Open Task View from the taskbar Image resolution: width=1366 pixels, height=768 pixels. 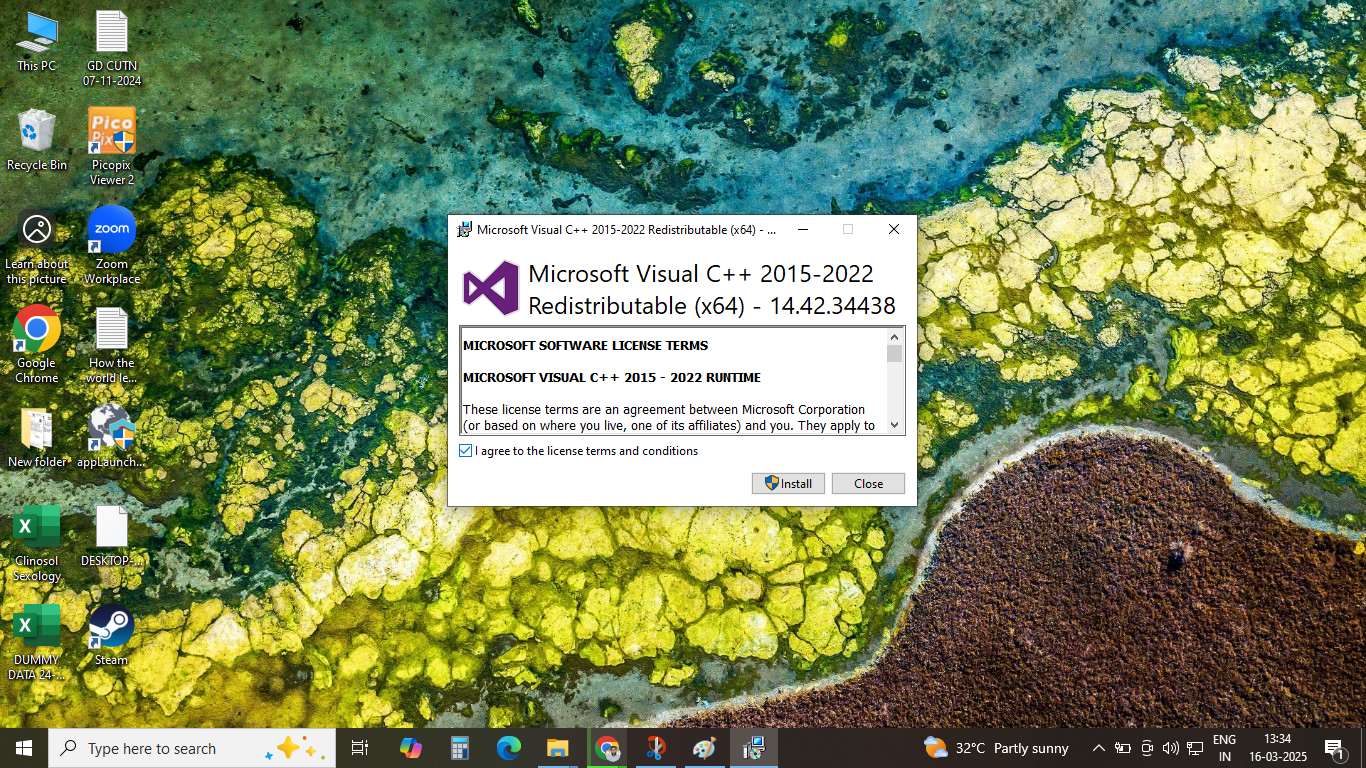[x=360, y=748]
